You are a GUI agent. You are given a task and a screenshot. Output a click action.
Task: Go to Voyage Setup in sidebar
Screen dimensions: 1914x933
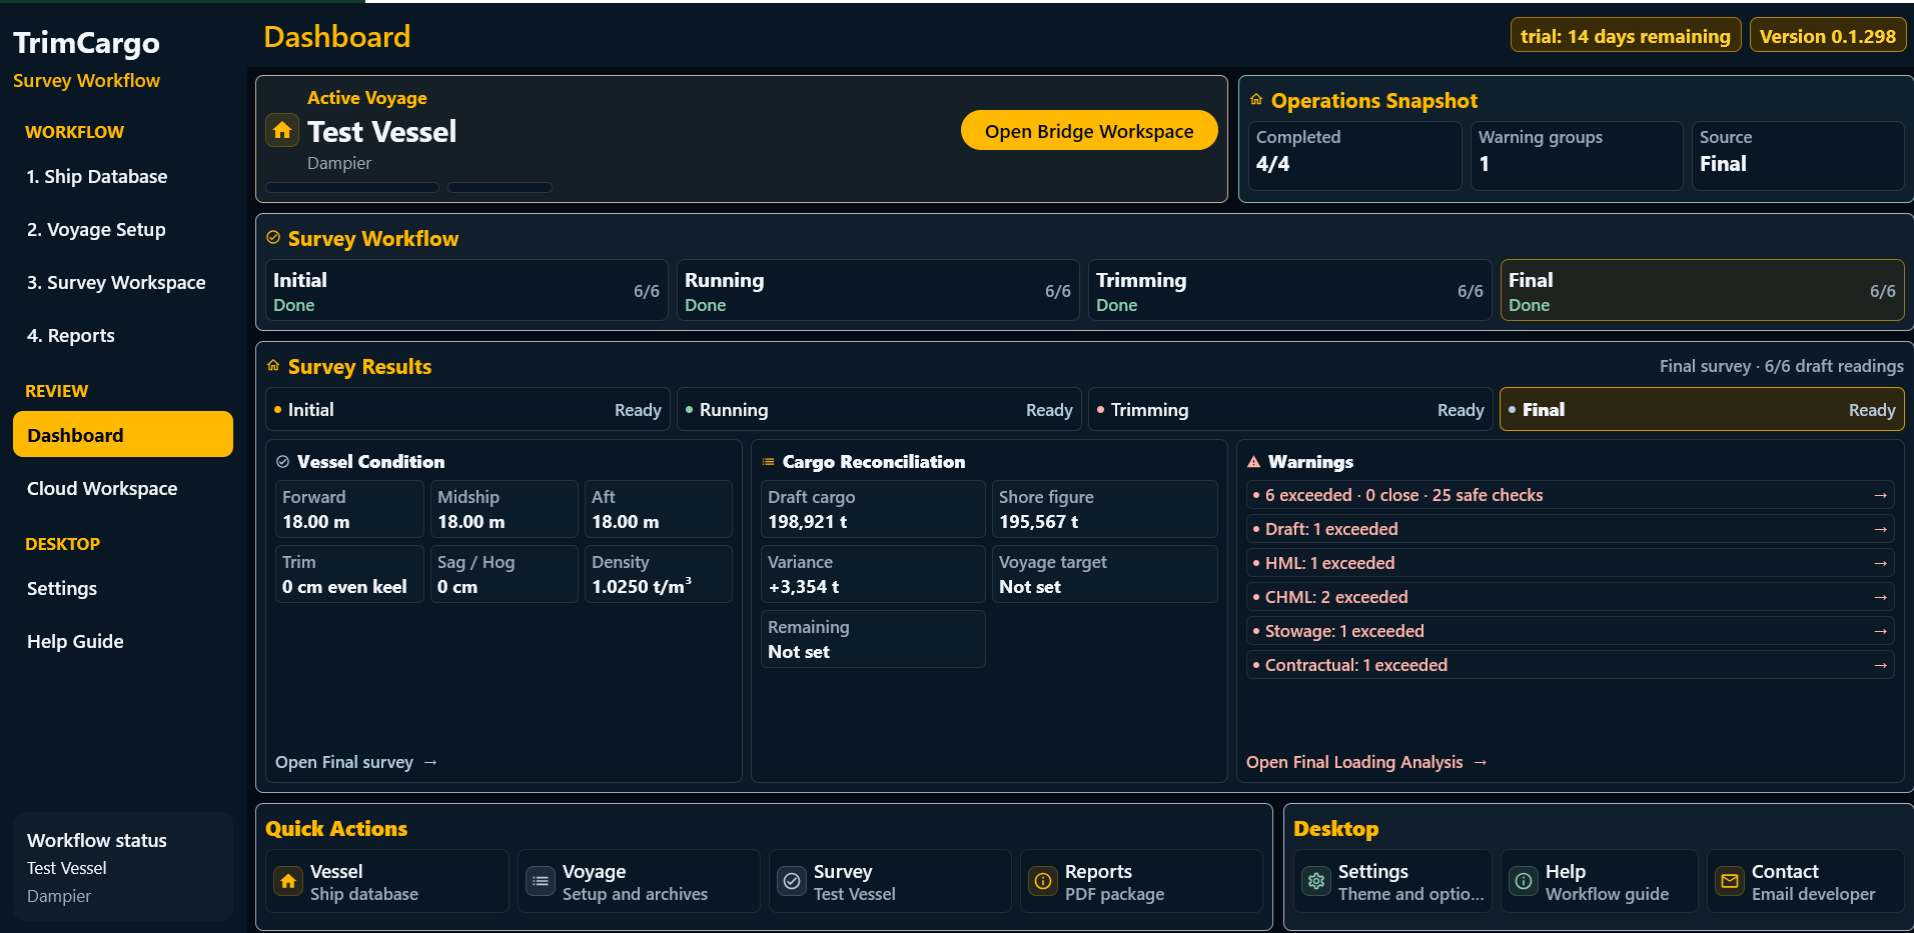coord(123,230)
